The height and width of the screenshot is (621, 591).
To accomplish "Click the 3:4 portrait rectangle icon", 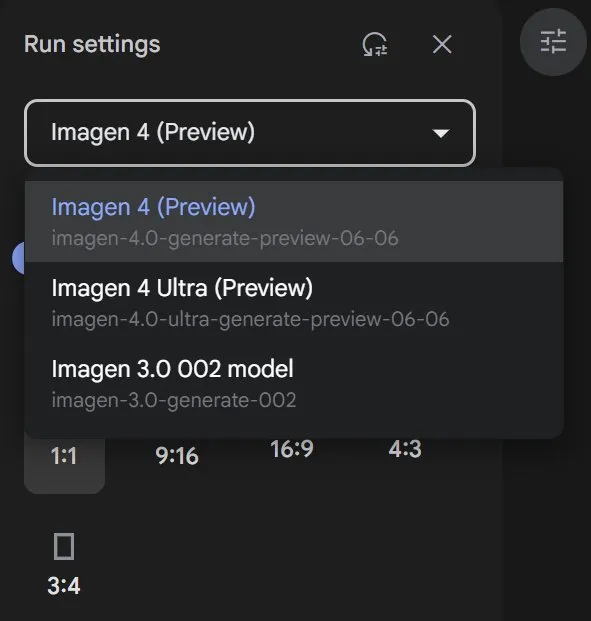I will pyautogui.click(x=64, y=547).
